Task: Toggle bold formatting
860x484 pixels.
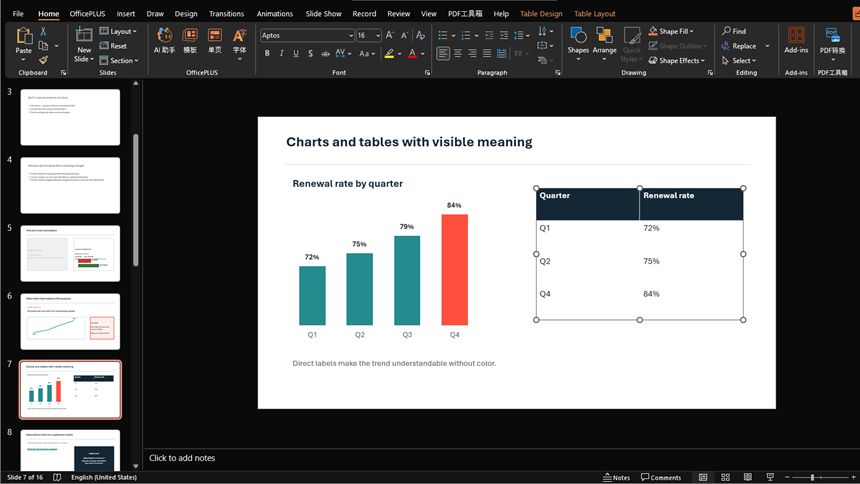Action: tap(267, 53)
